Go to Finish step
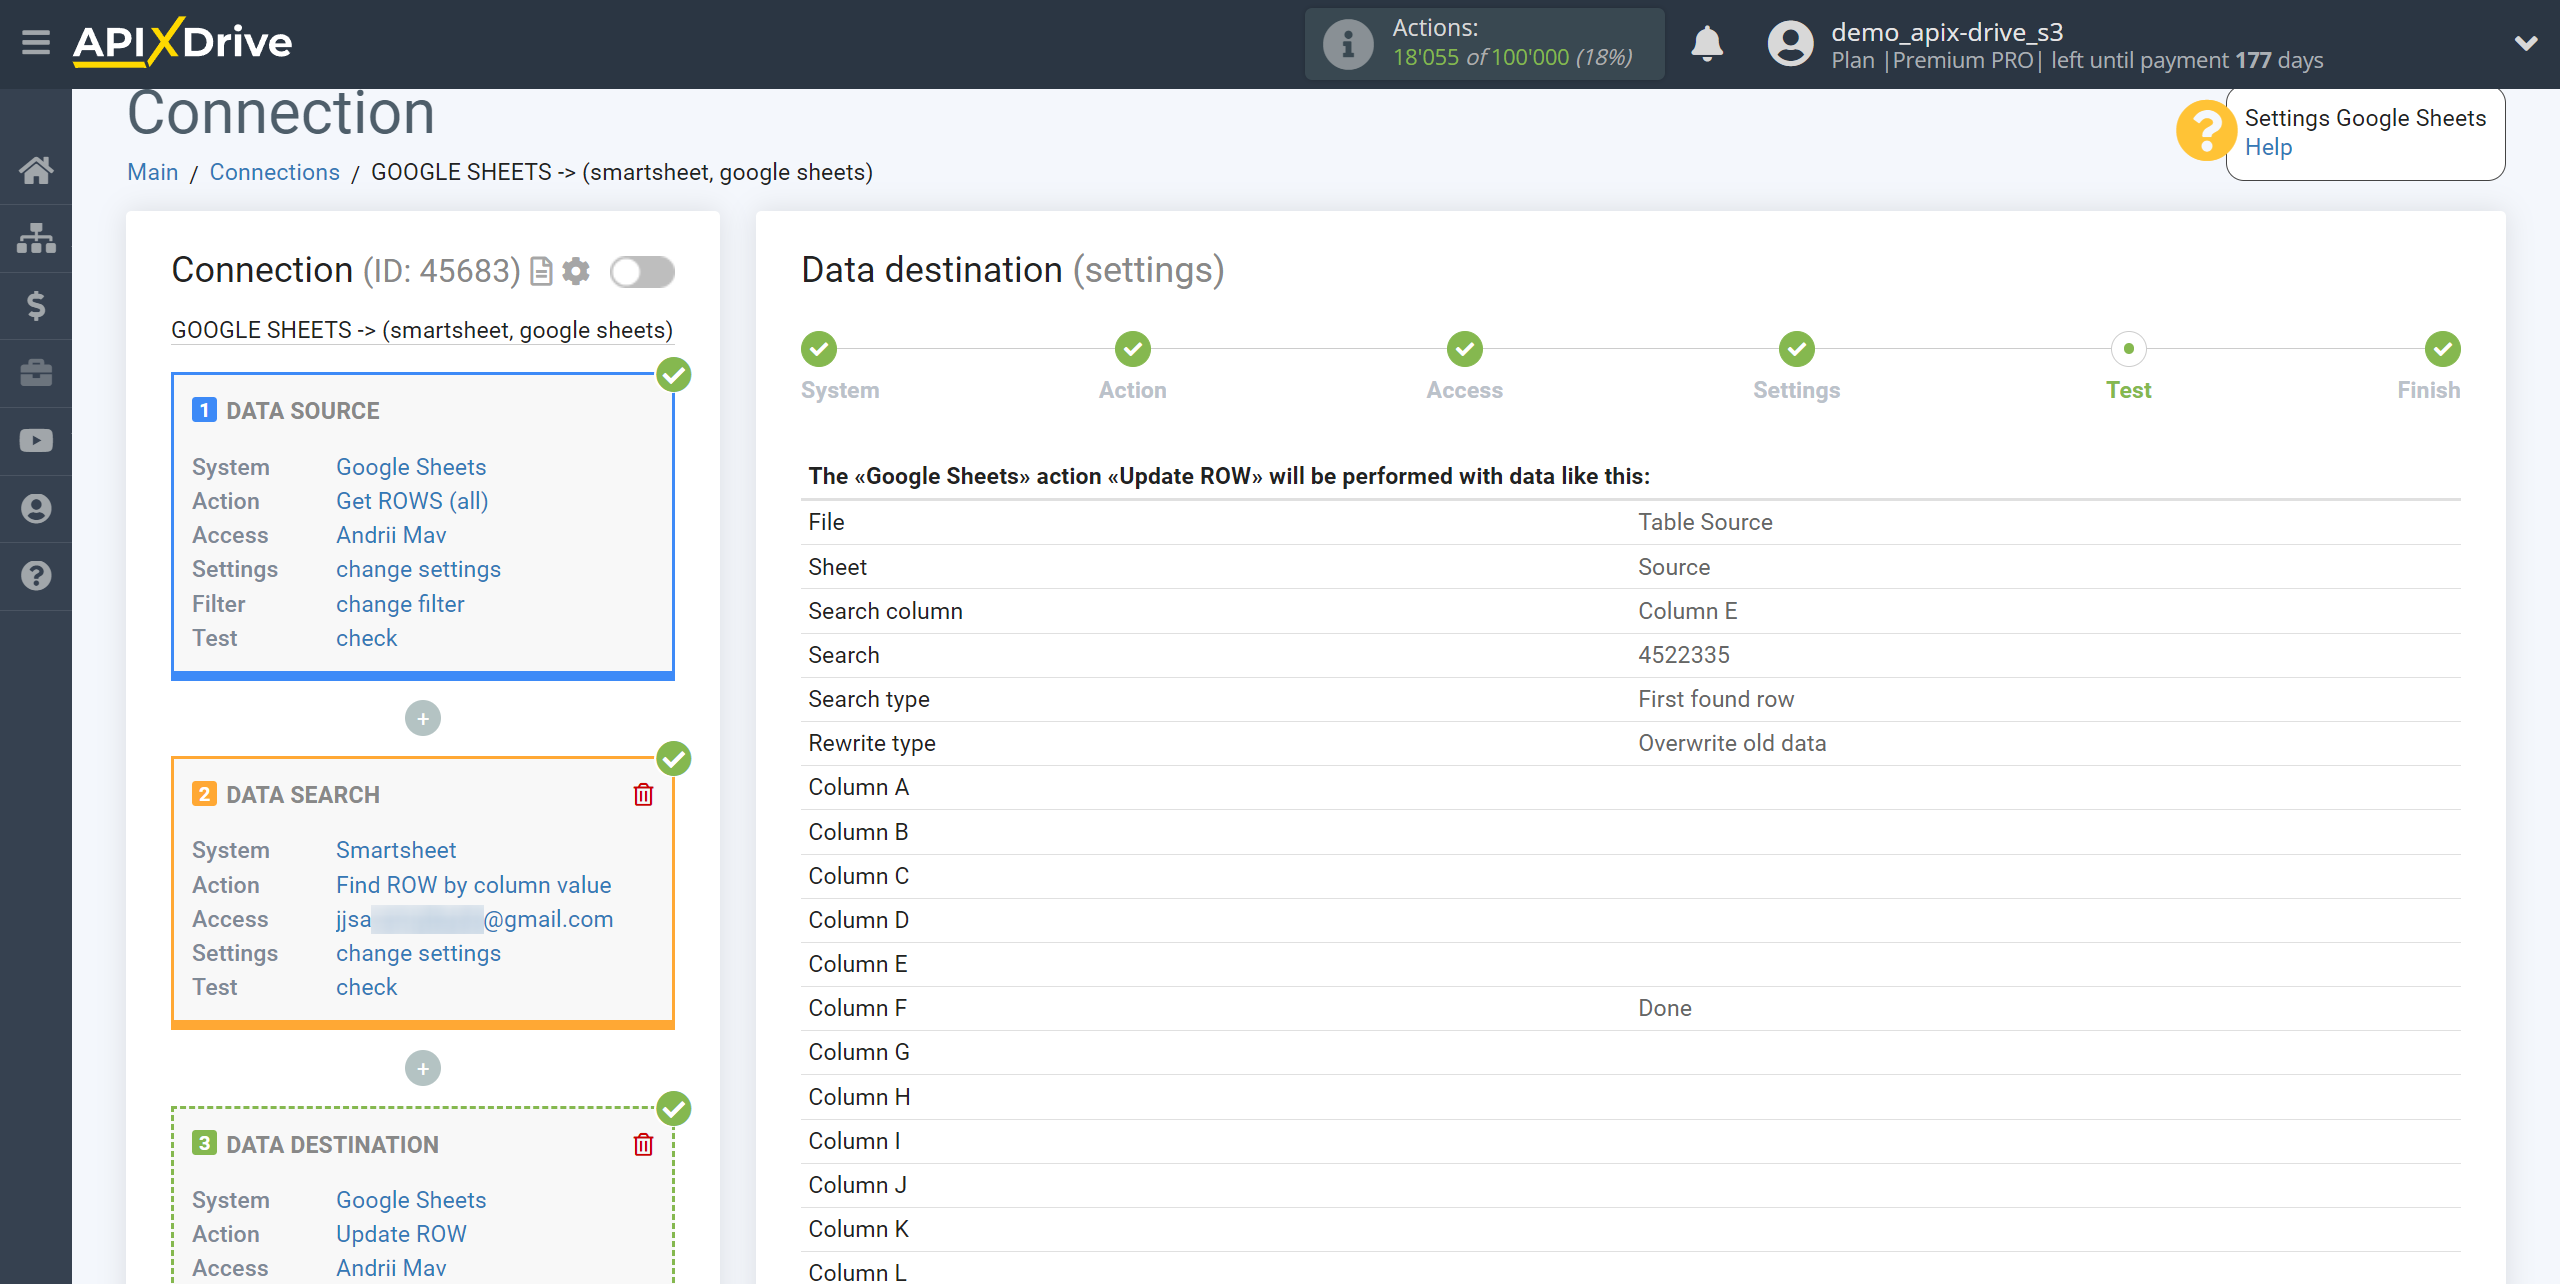 [x=2443, y=349]
